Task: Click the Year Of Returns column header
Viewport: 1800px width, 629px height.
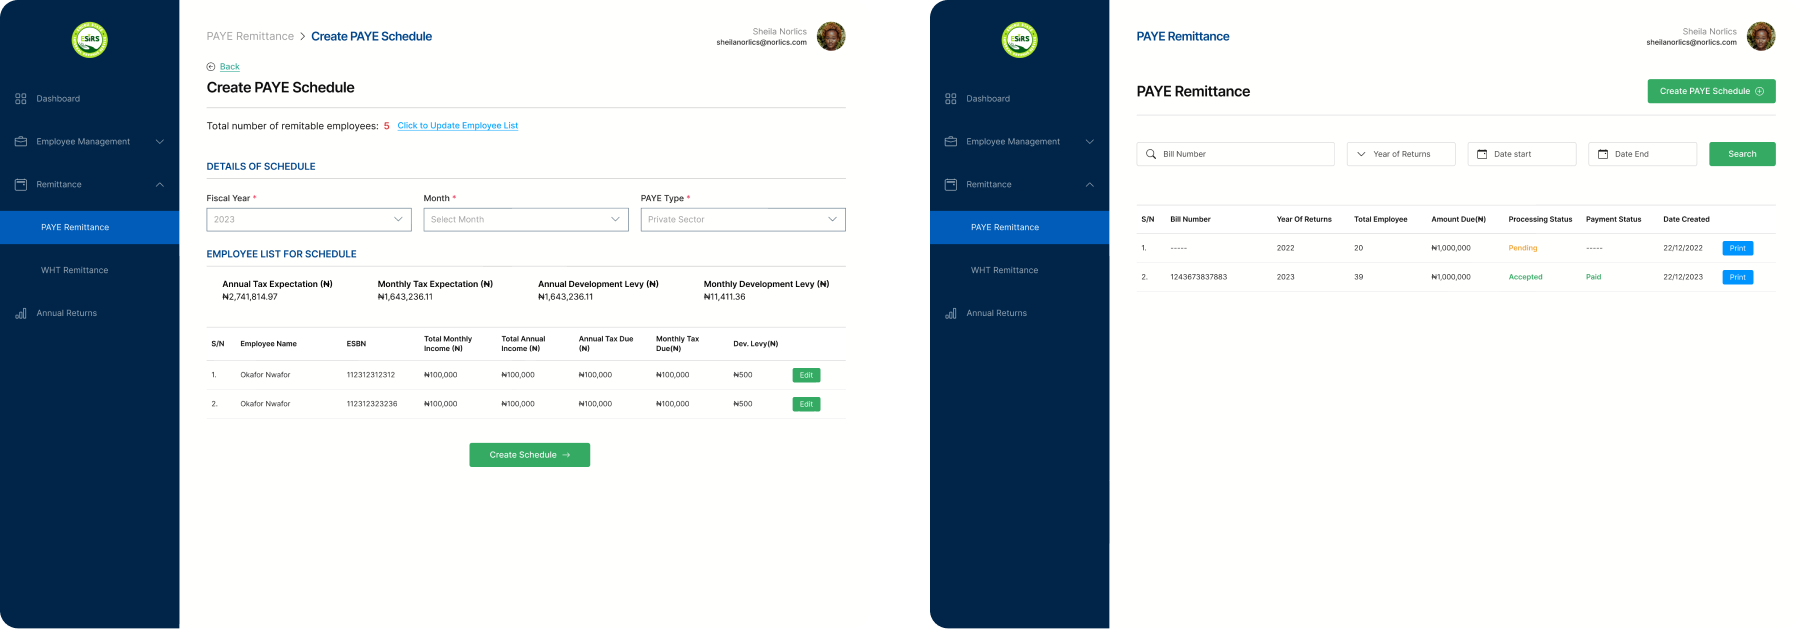Action: pos(1304,219)
